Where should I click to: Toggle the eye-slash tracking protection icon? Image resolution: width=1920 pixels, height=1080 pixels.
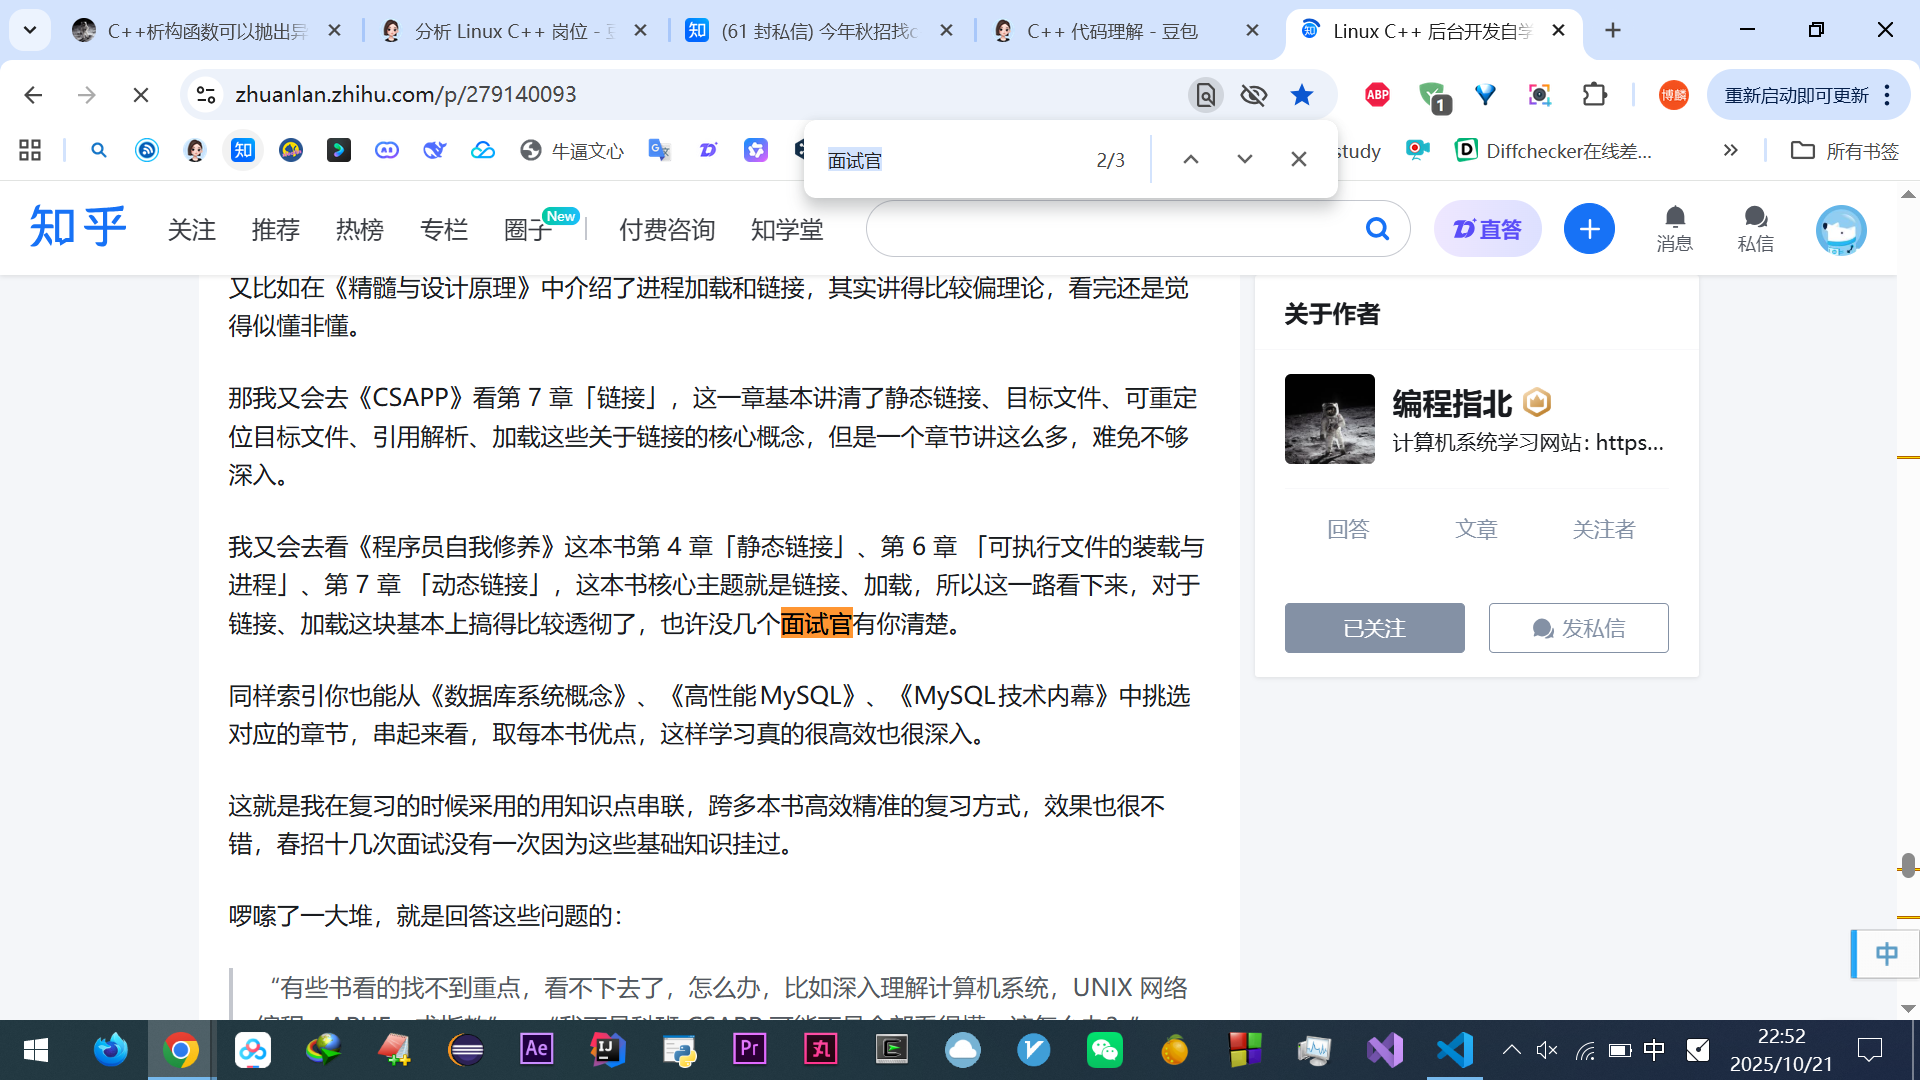[x=1253, y=95]
